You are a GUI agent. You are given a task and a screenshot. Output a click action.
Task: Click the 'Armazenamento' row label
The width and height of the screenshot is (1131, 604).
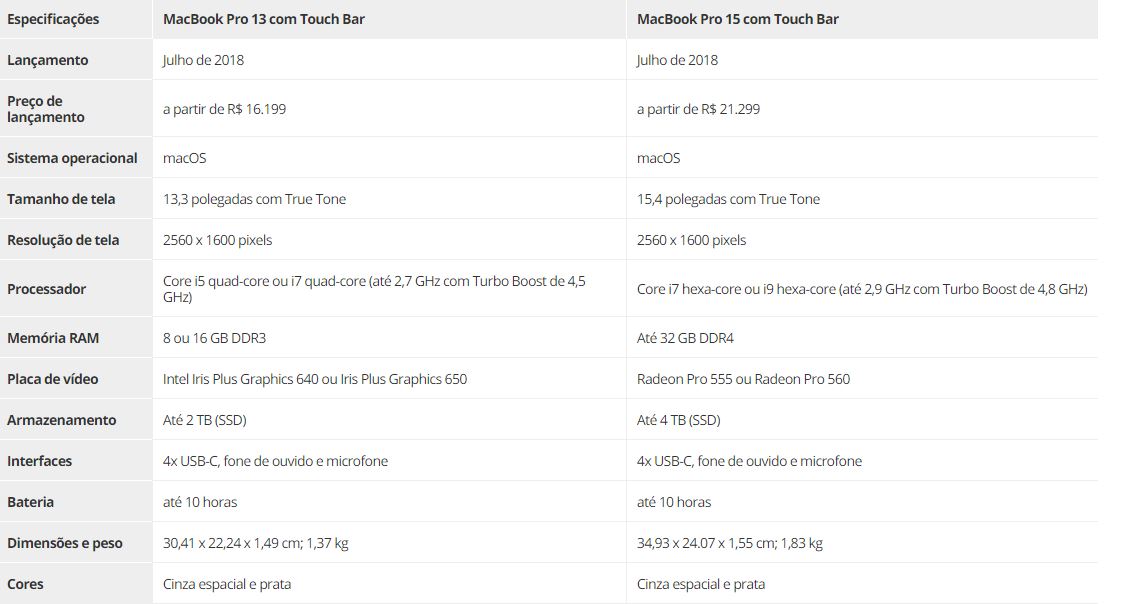click(61, 420)
